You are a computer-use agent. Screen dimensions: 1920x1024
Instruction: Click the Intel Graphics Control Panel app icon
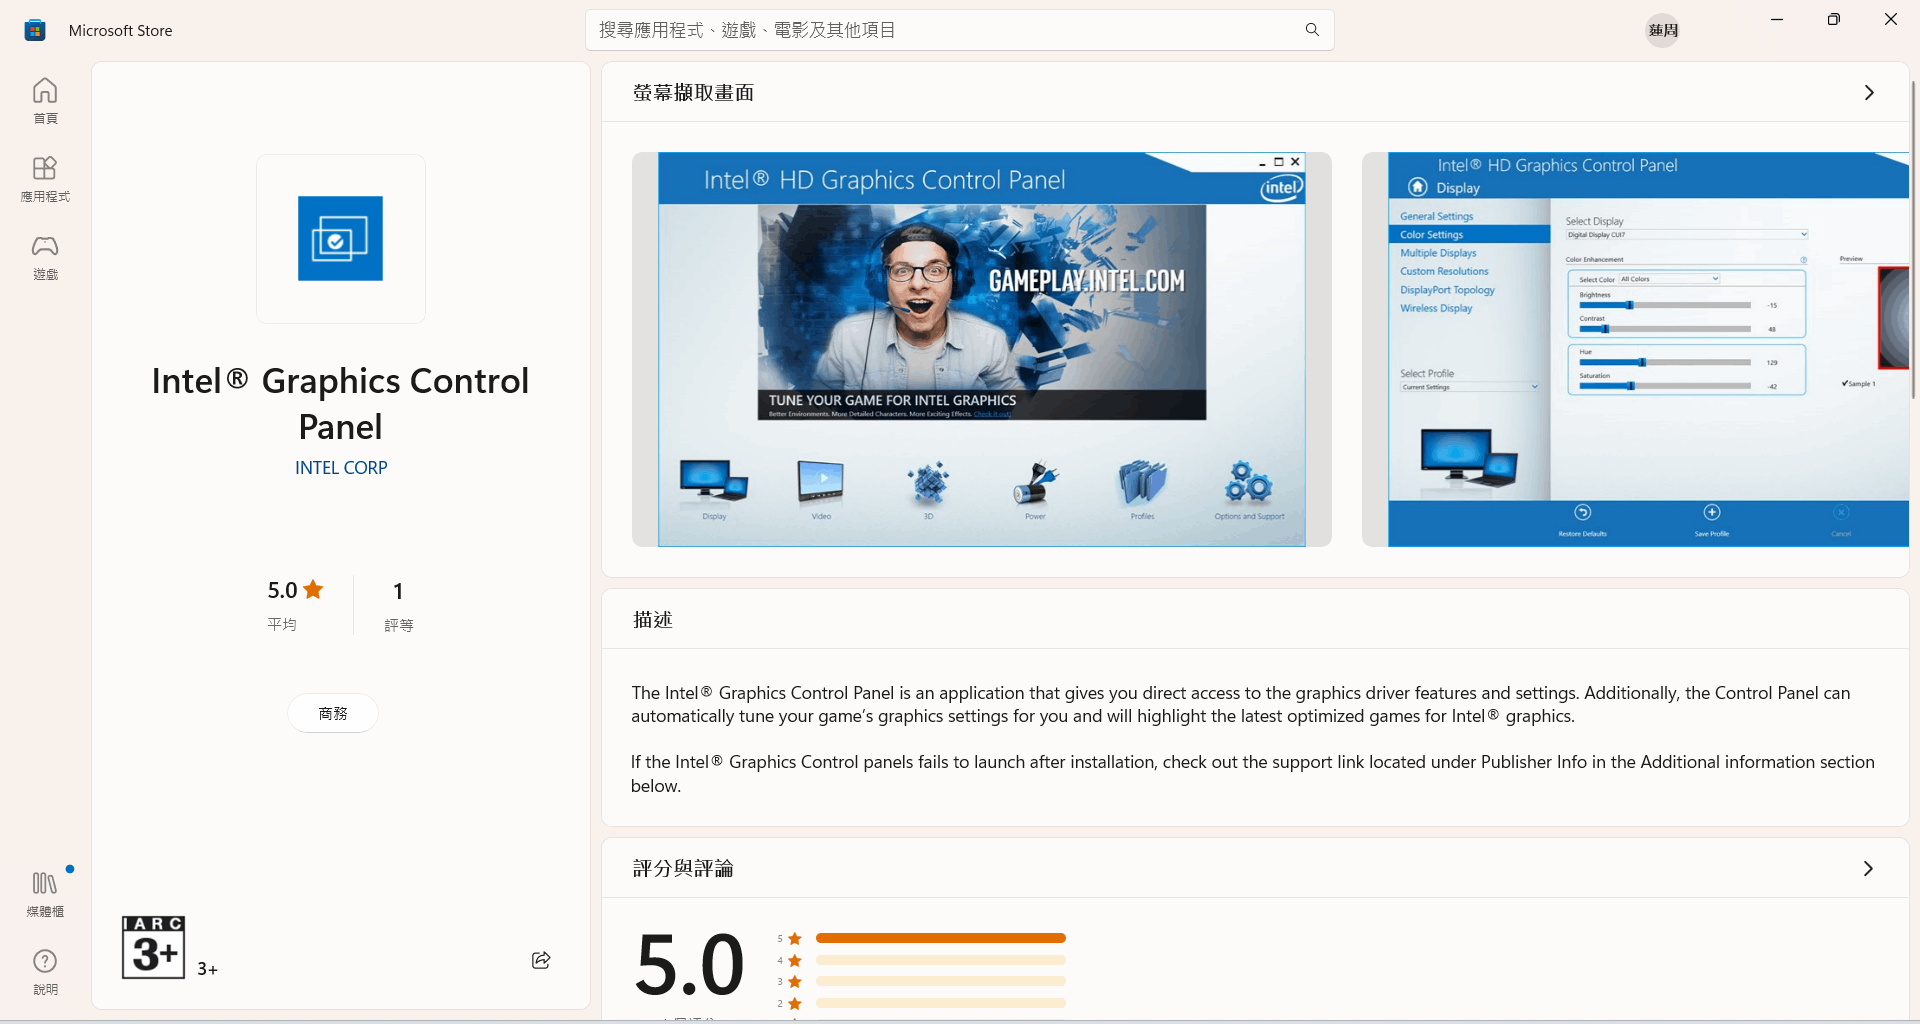coord(340,238)
